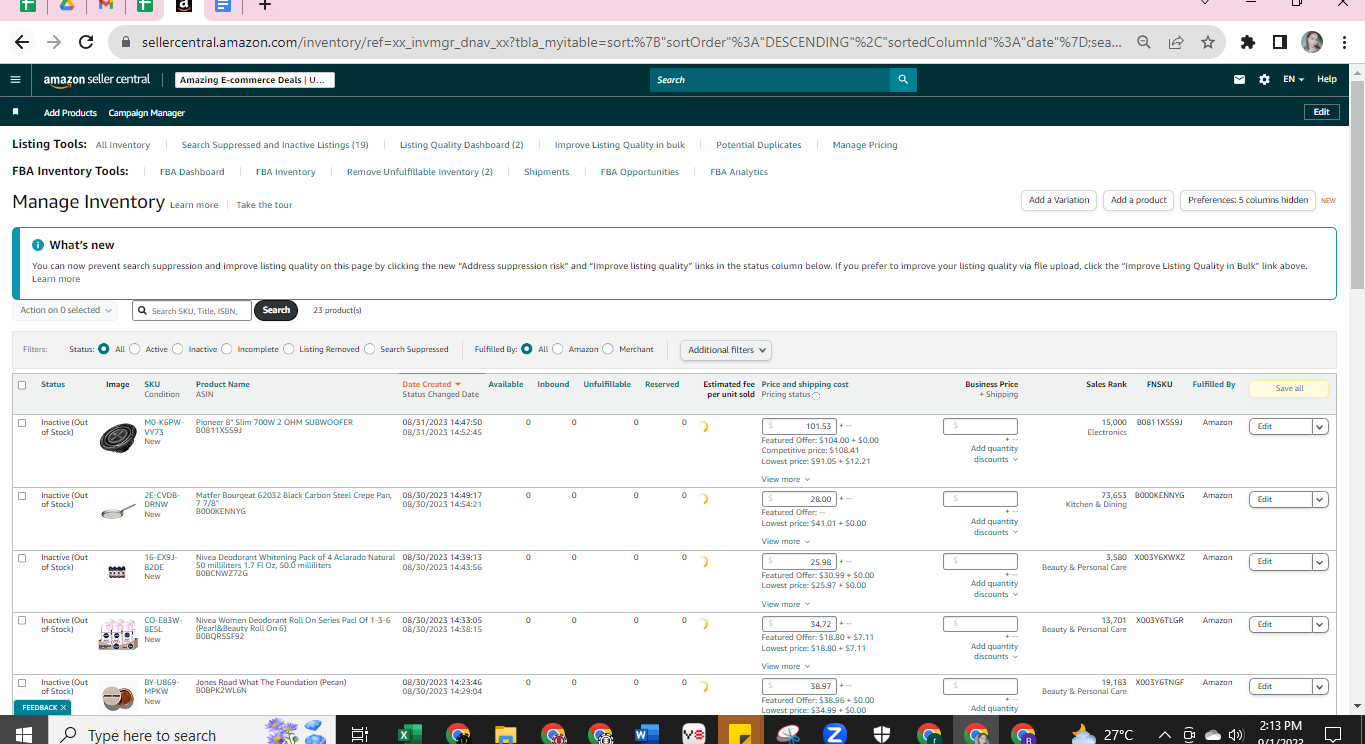Open the Manage Pricing tool

click(865, 145)
